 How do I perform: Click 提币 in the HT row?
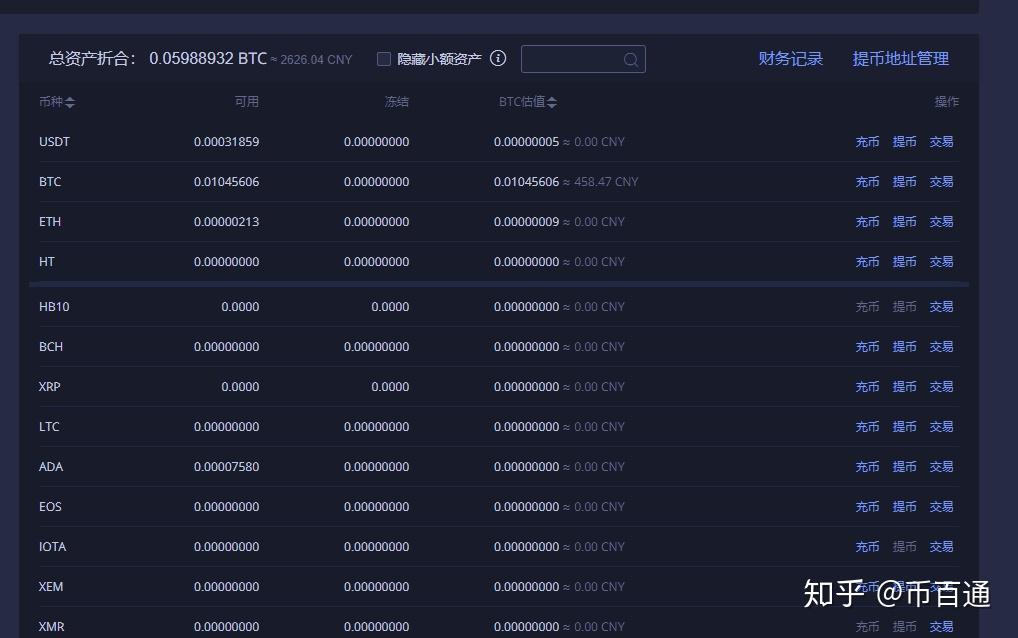tap(904, 262)
